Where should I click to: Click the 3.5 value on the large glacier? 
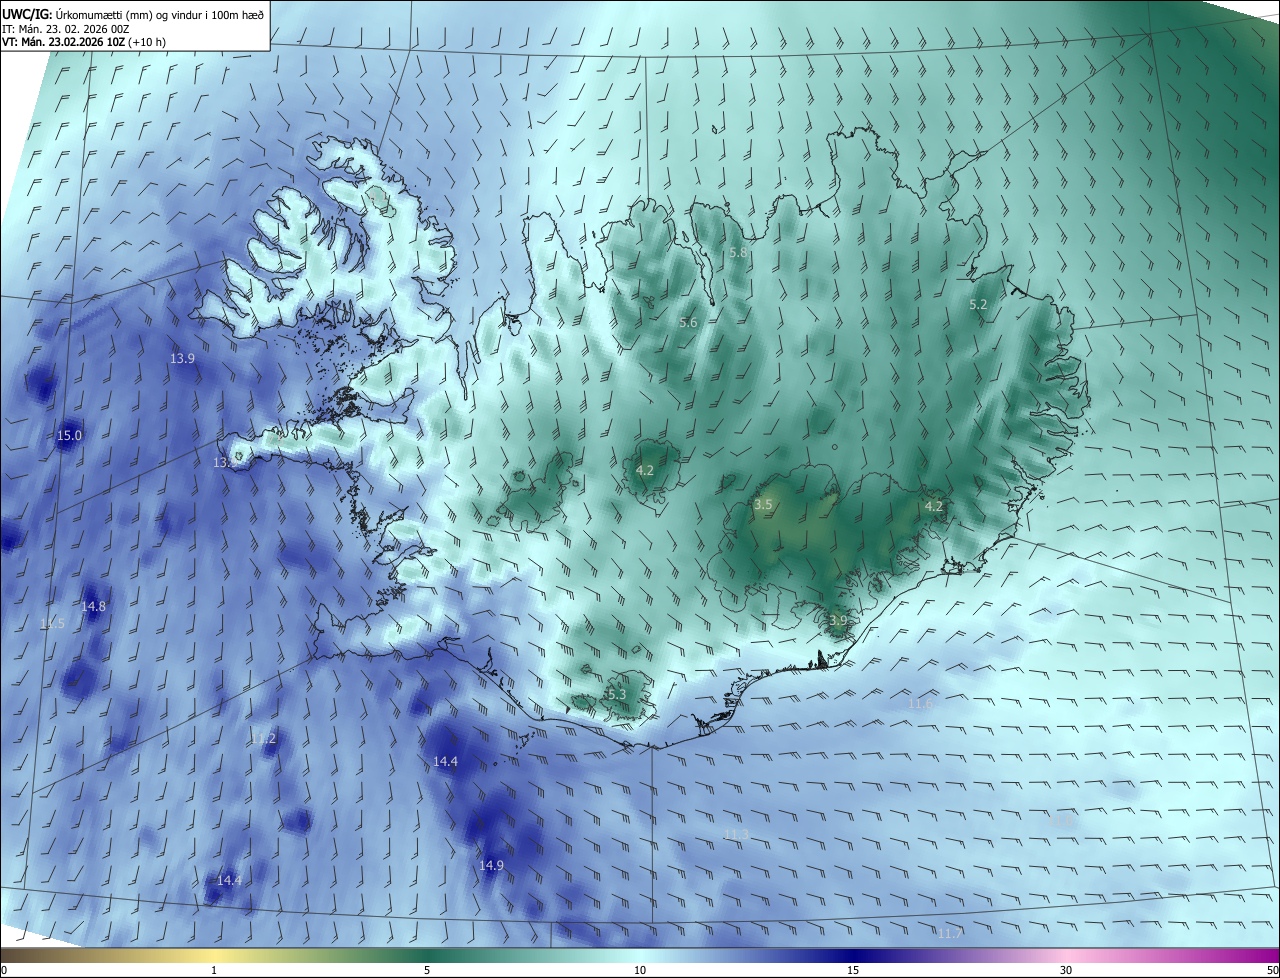[x=763, y=505]
